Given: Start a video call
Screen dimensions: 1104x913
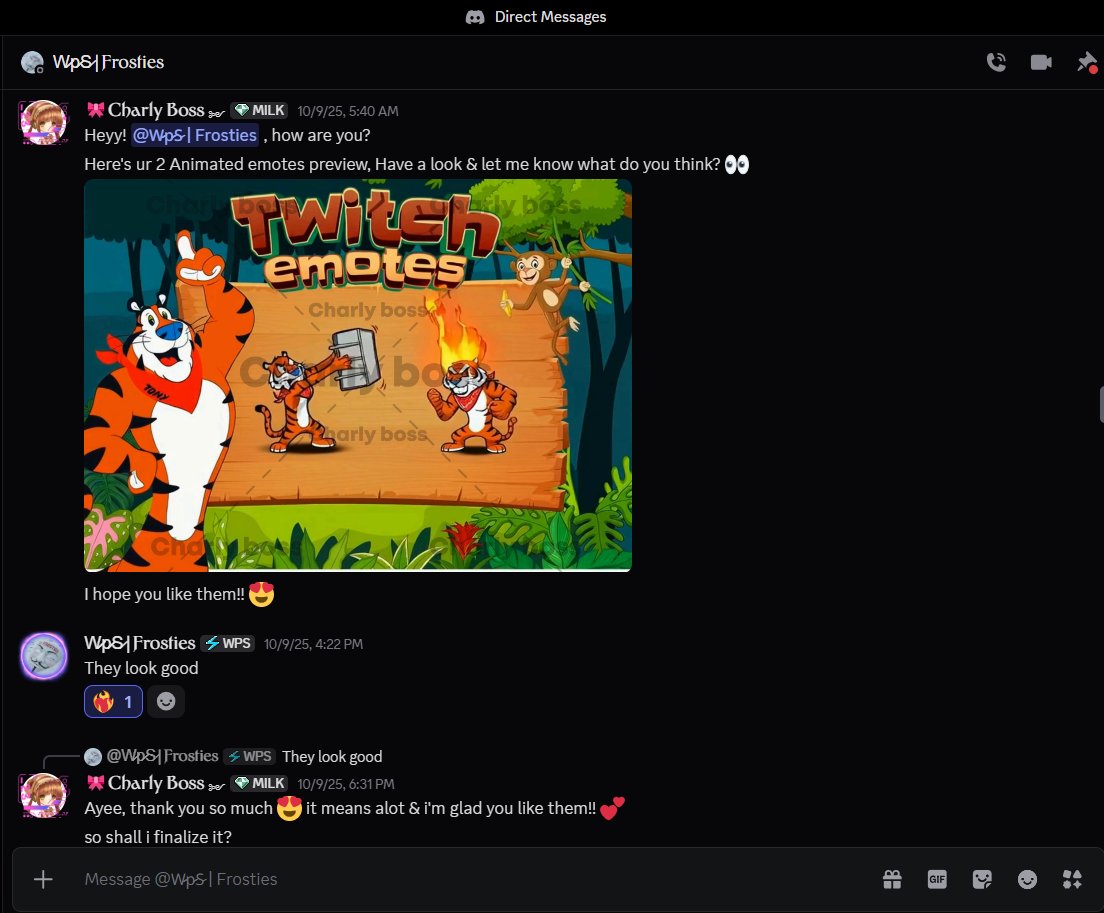Looking at the screenshot, I should [1041, 61].
